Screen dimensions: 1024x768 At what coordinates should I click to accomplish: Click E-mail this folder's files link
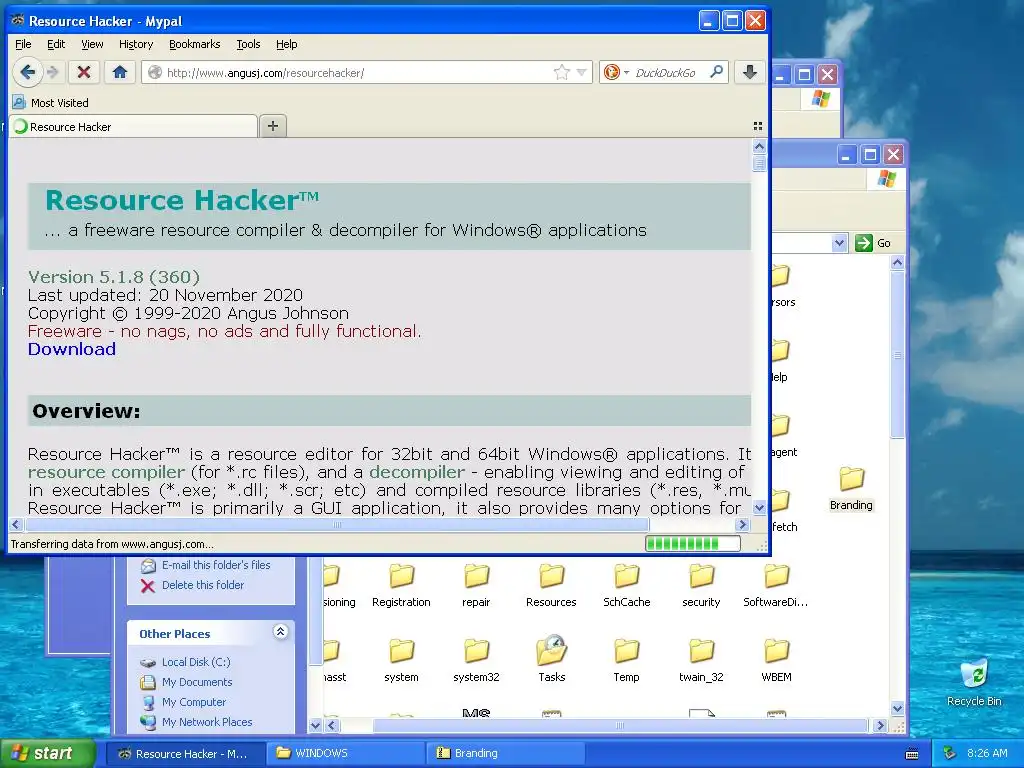point(216,565)
